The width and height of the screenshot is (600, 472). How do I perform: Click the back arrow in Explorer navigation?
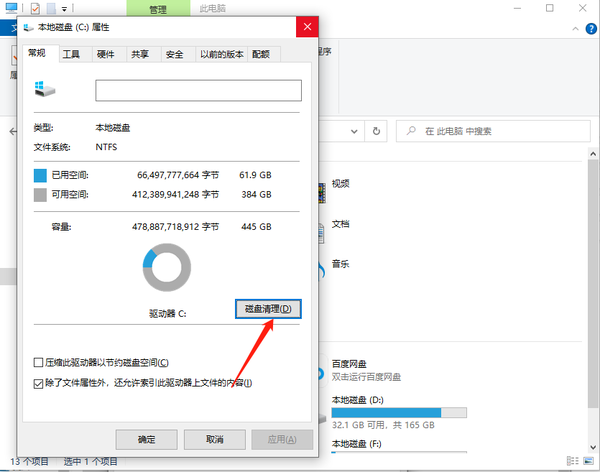click(x=13, y=132)
